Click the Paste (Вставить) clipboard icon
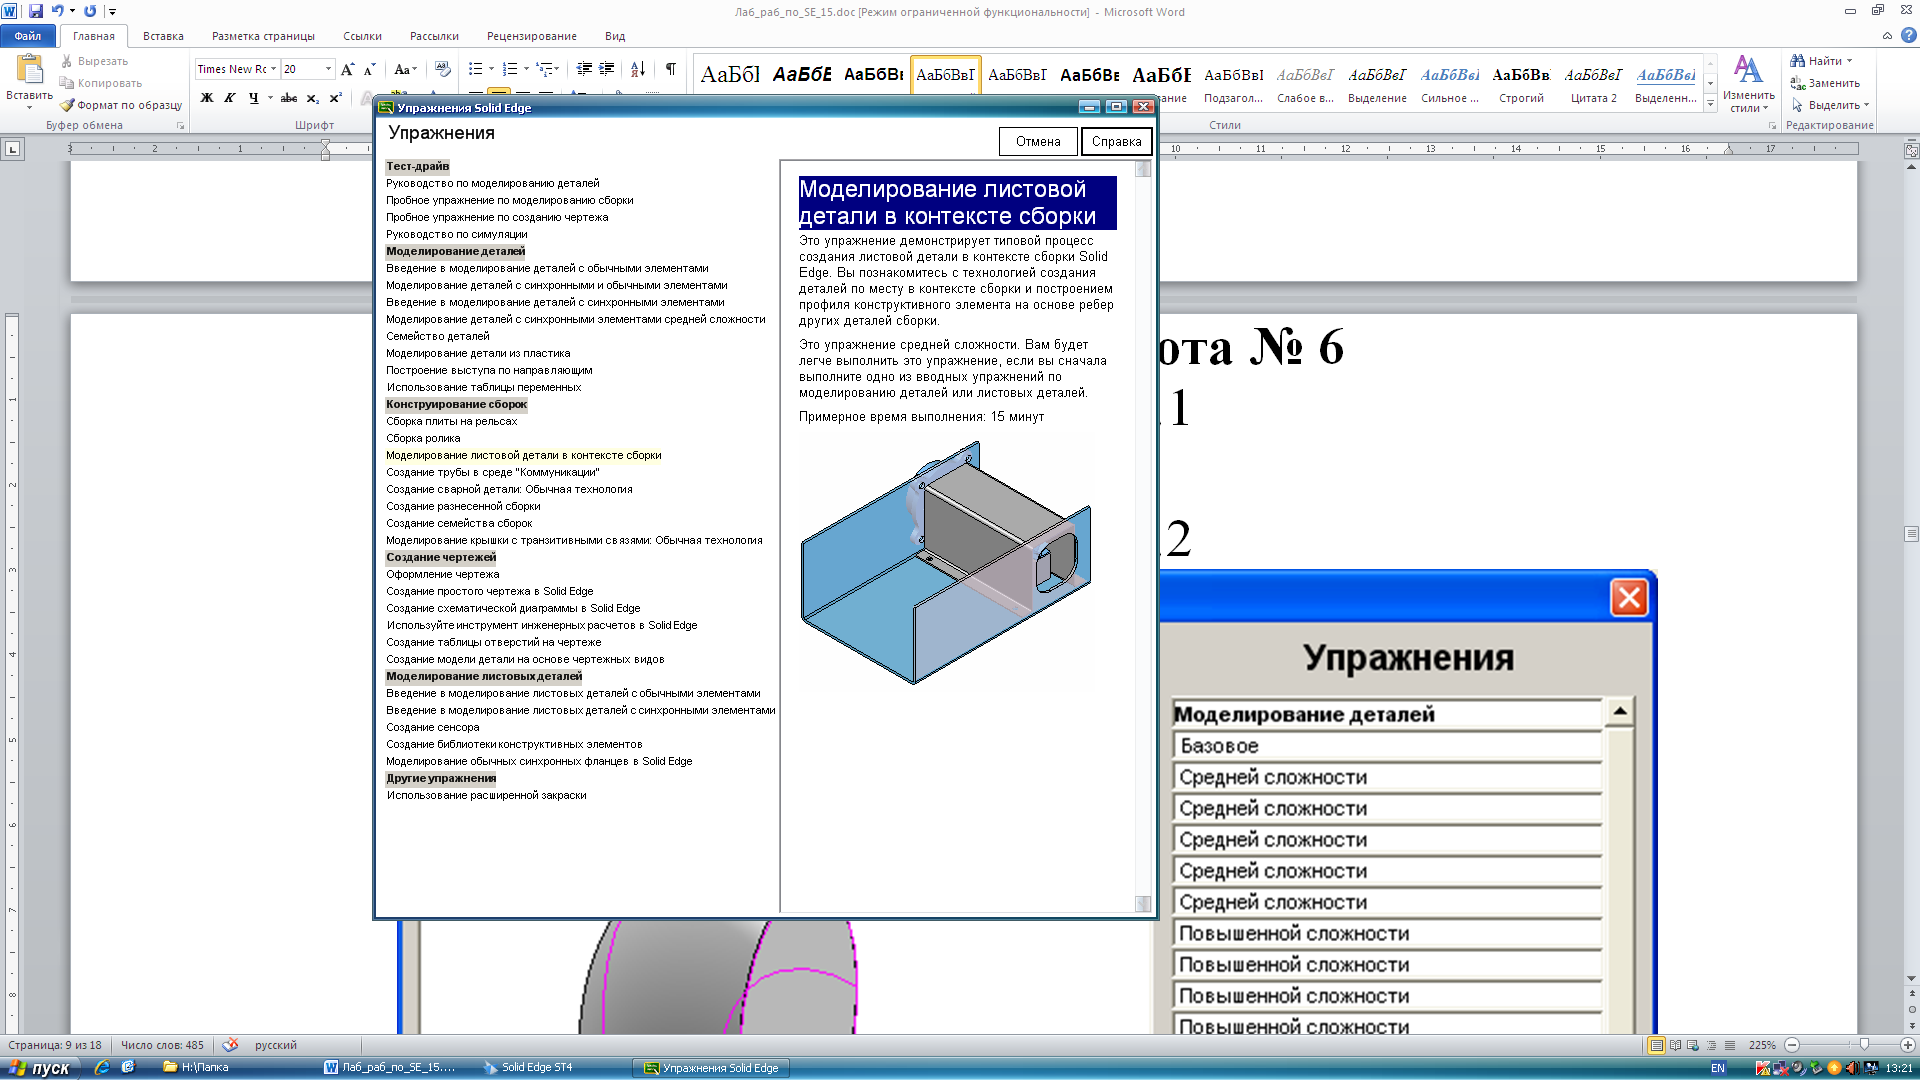 [x=29, y=69]
